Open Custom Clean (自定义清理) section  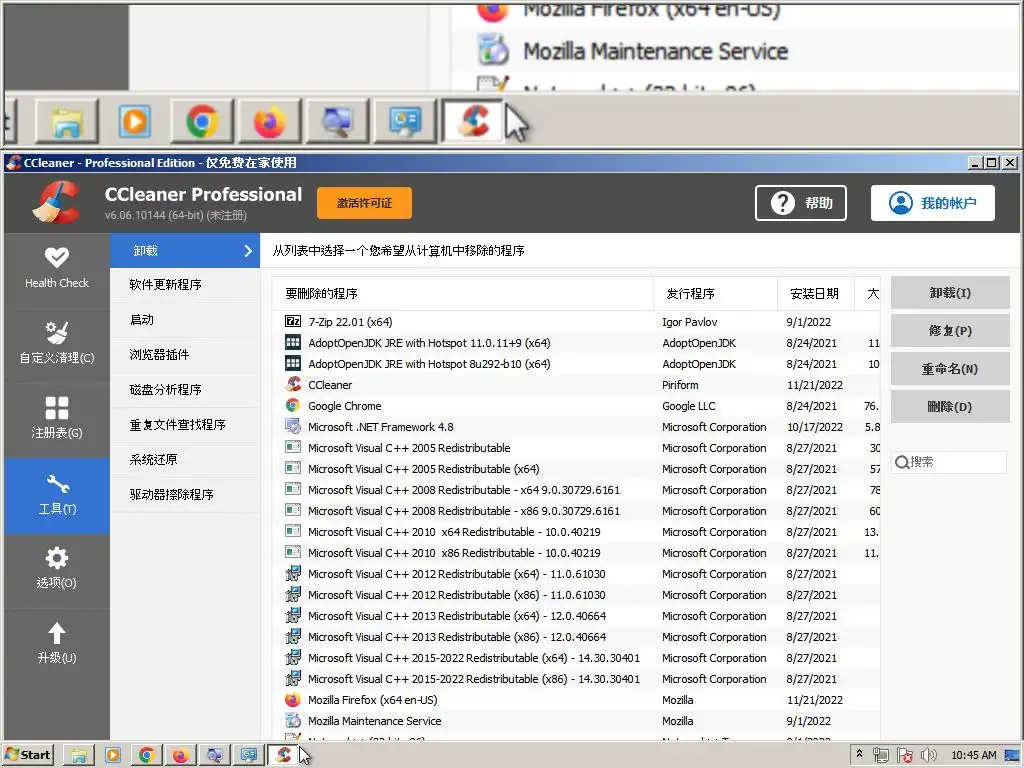tap(57, 344)
